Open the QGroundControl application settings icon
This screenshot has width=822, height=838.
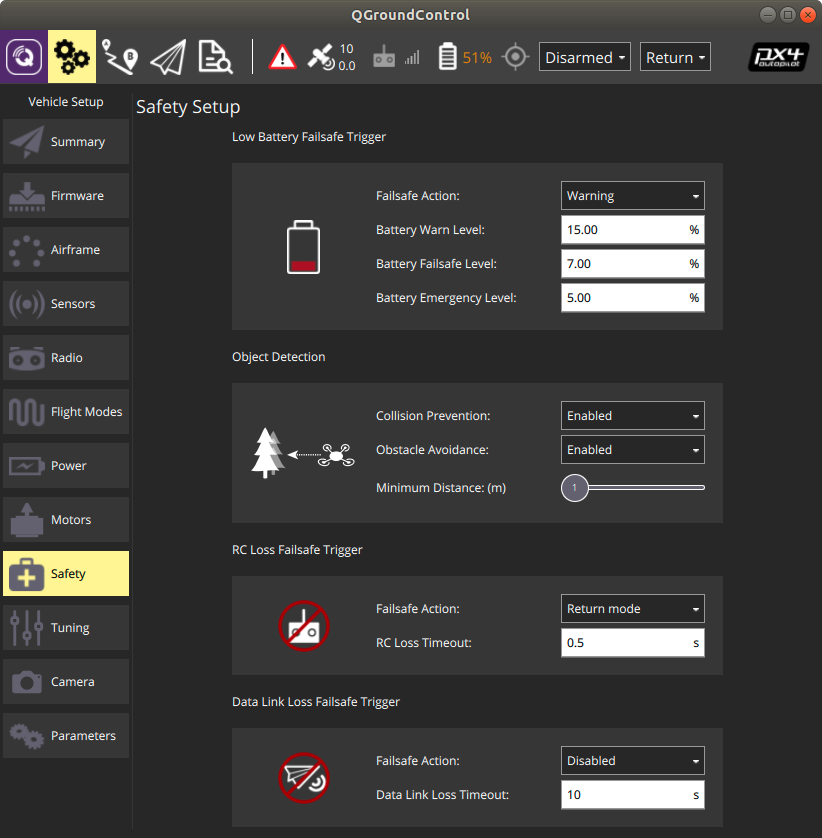(x=24, y=57)
